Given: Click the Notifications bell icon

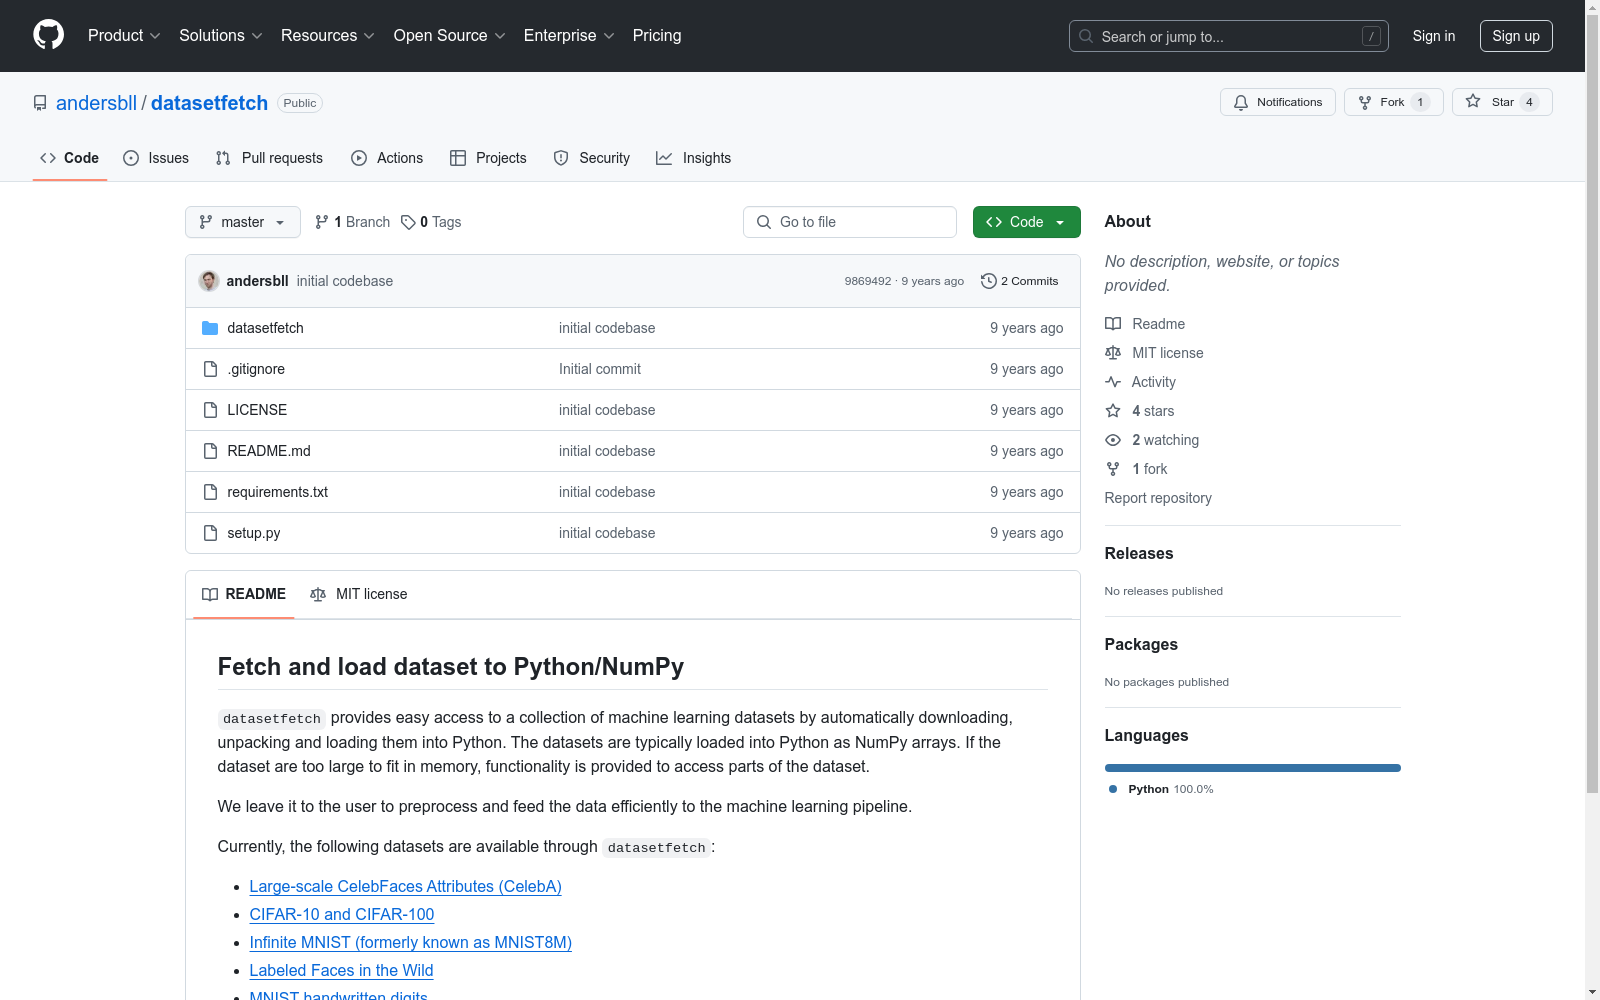Looking at the screenshot, I should click(x=1241, y=102).
